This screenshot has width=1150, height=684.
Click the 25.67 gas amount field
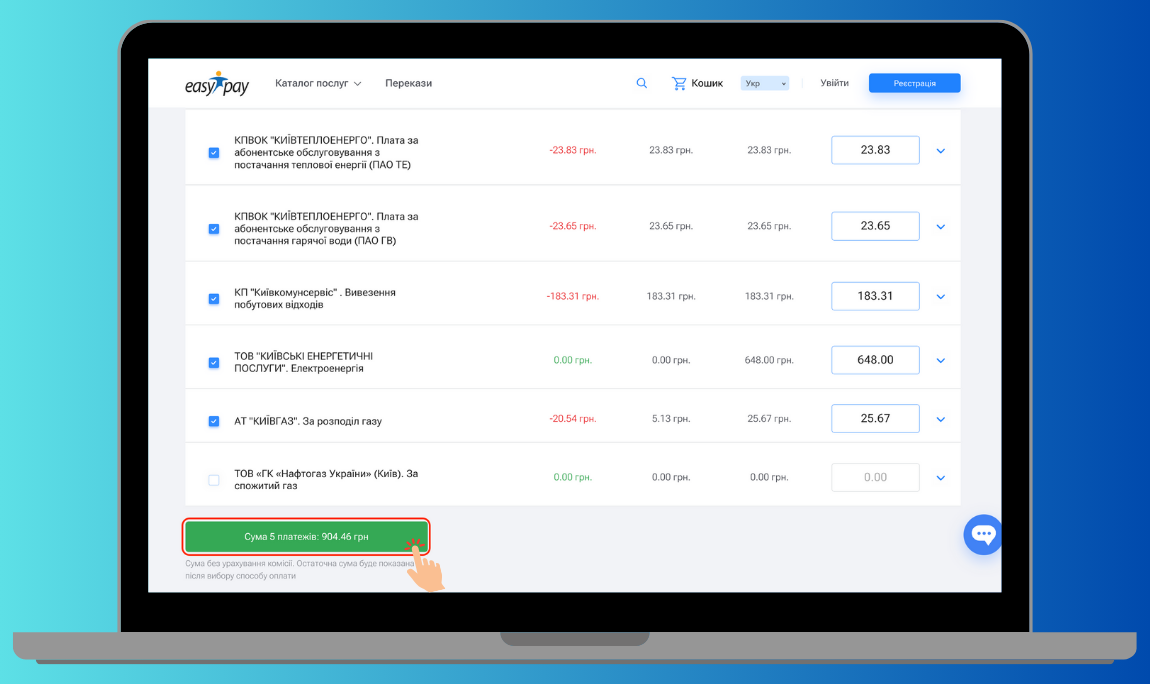[875, 418]
